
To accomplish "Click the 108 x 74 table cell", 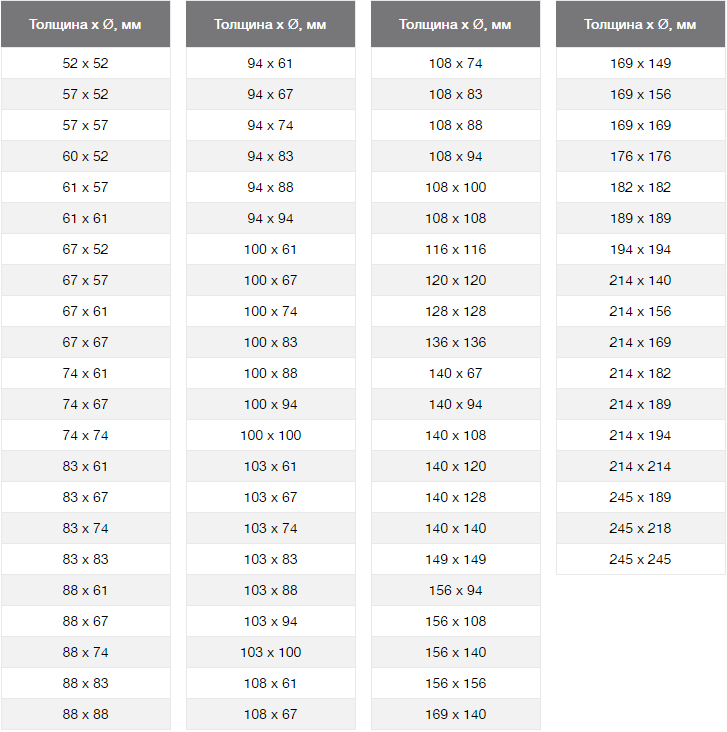I will pos(455,63).
